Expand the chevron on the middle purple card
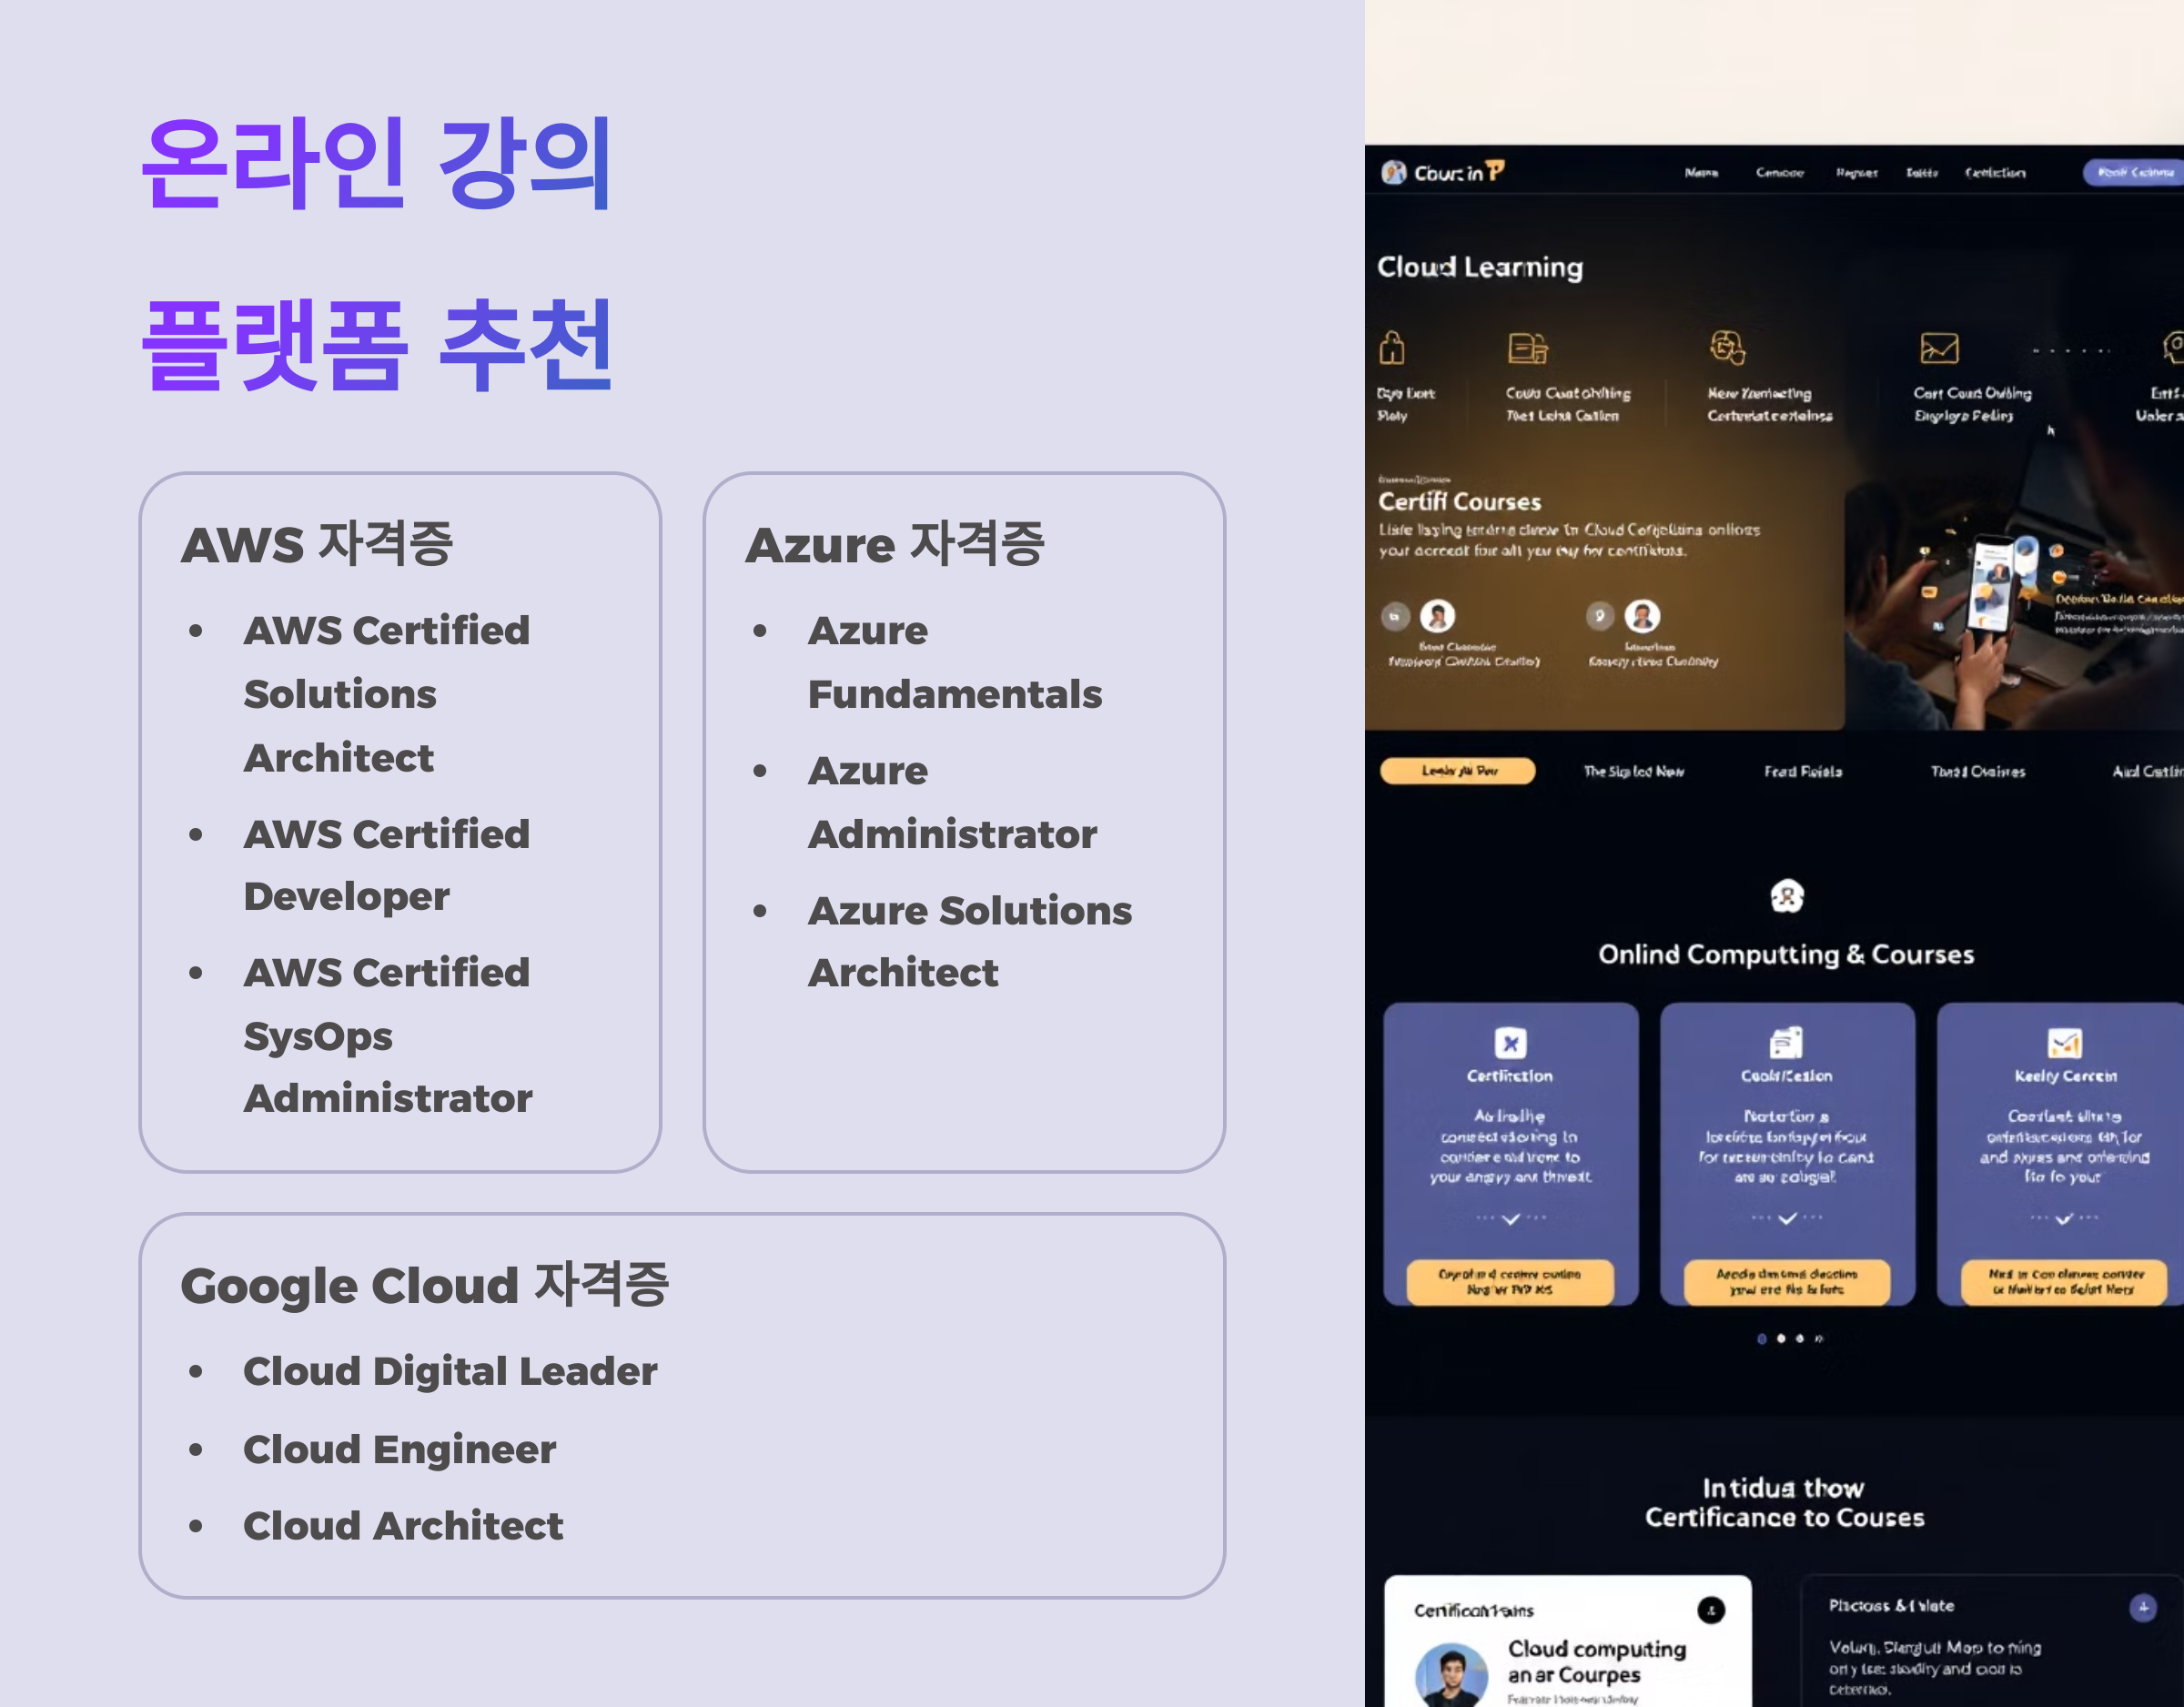The image size is (2184, 1707). click(x=1787, y=1218)
